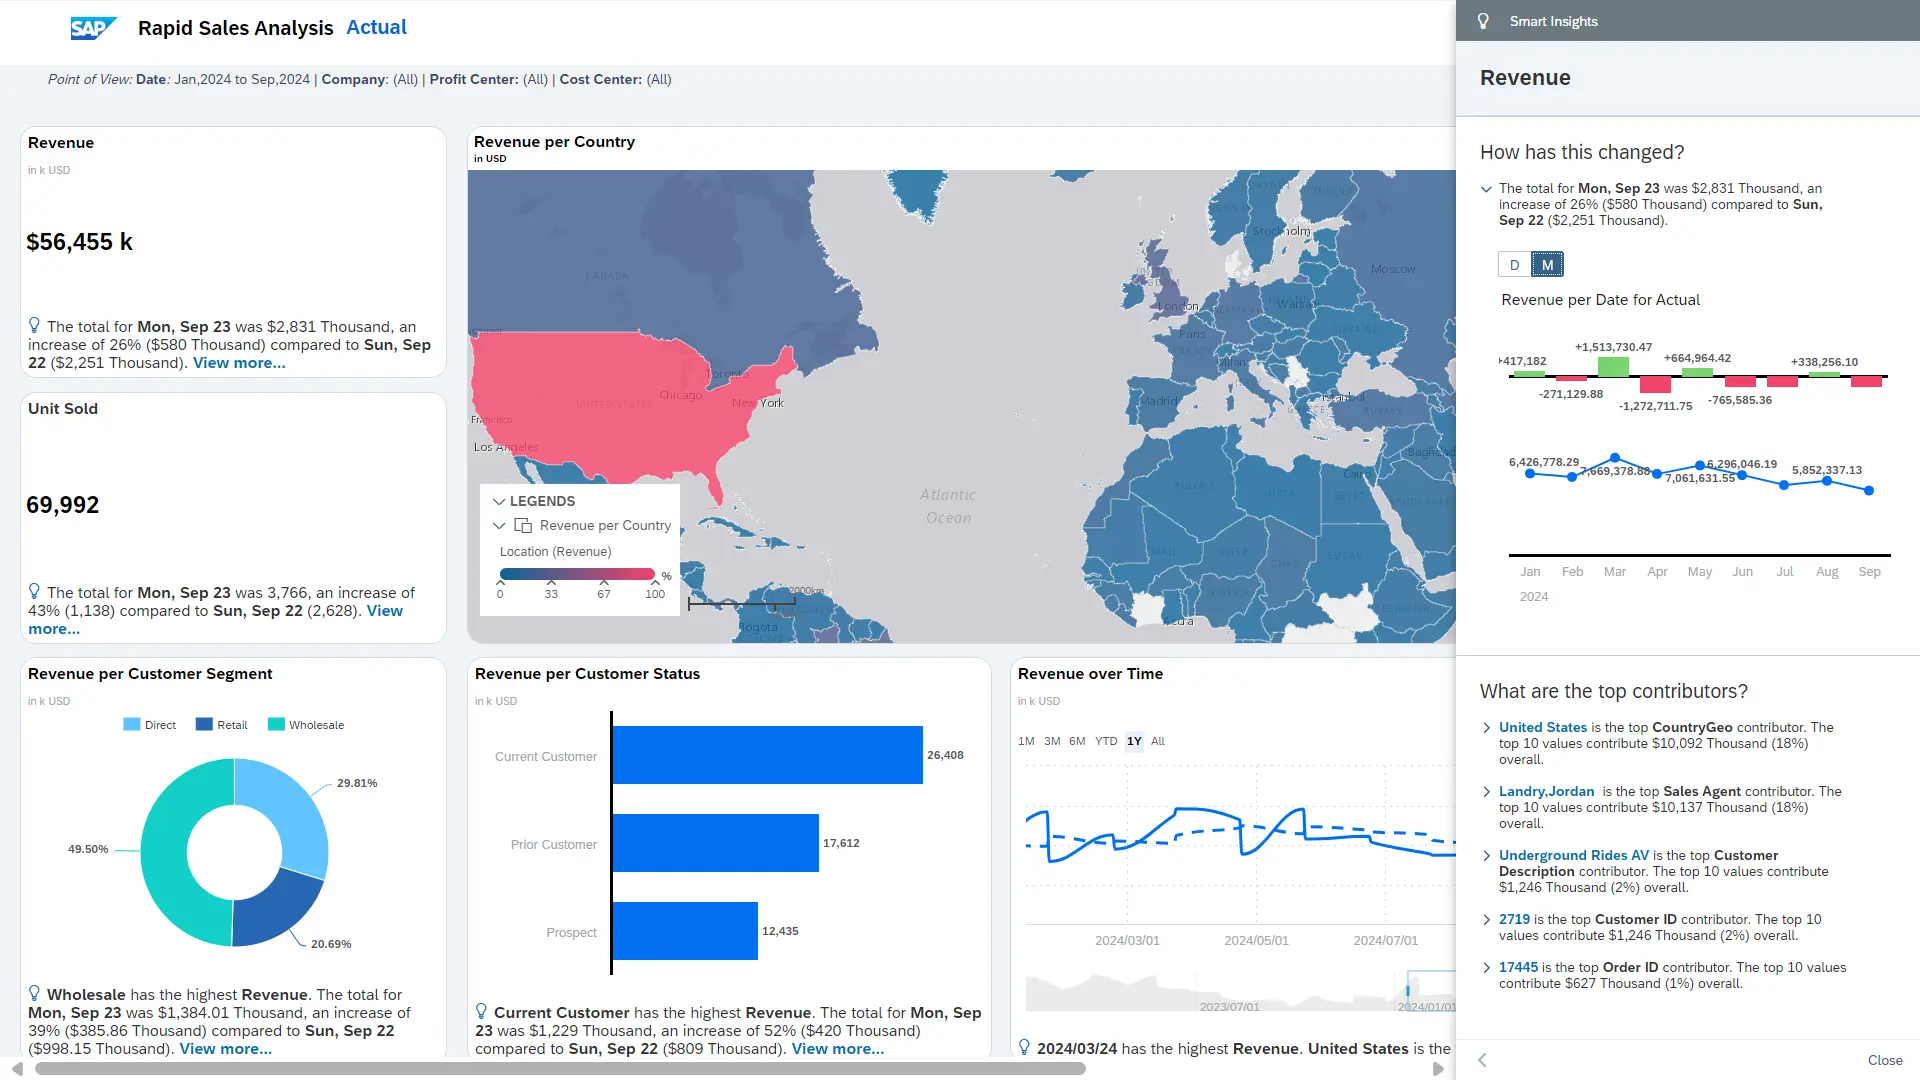Screen dimensions: 1920x1080
Task: Expand the Landry,Jordan contributor row
Action: click(1486, 792)
